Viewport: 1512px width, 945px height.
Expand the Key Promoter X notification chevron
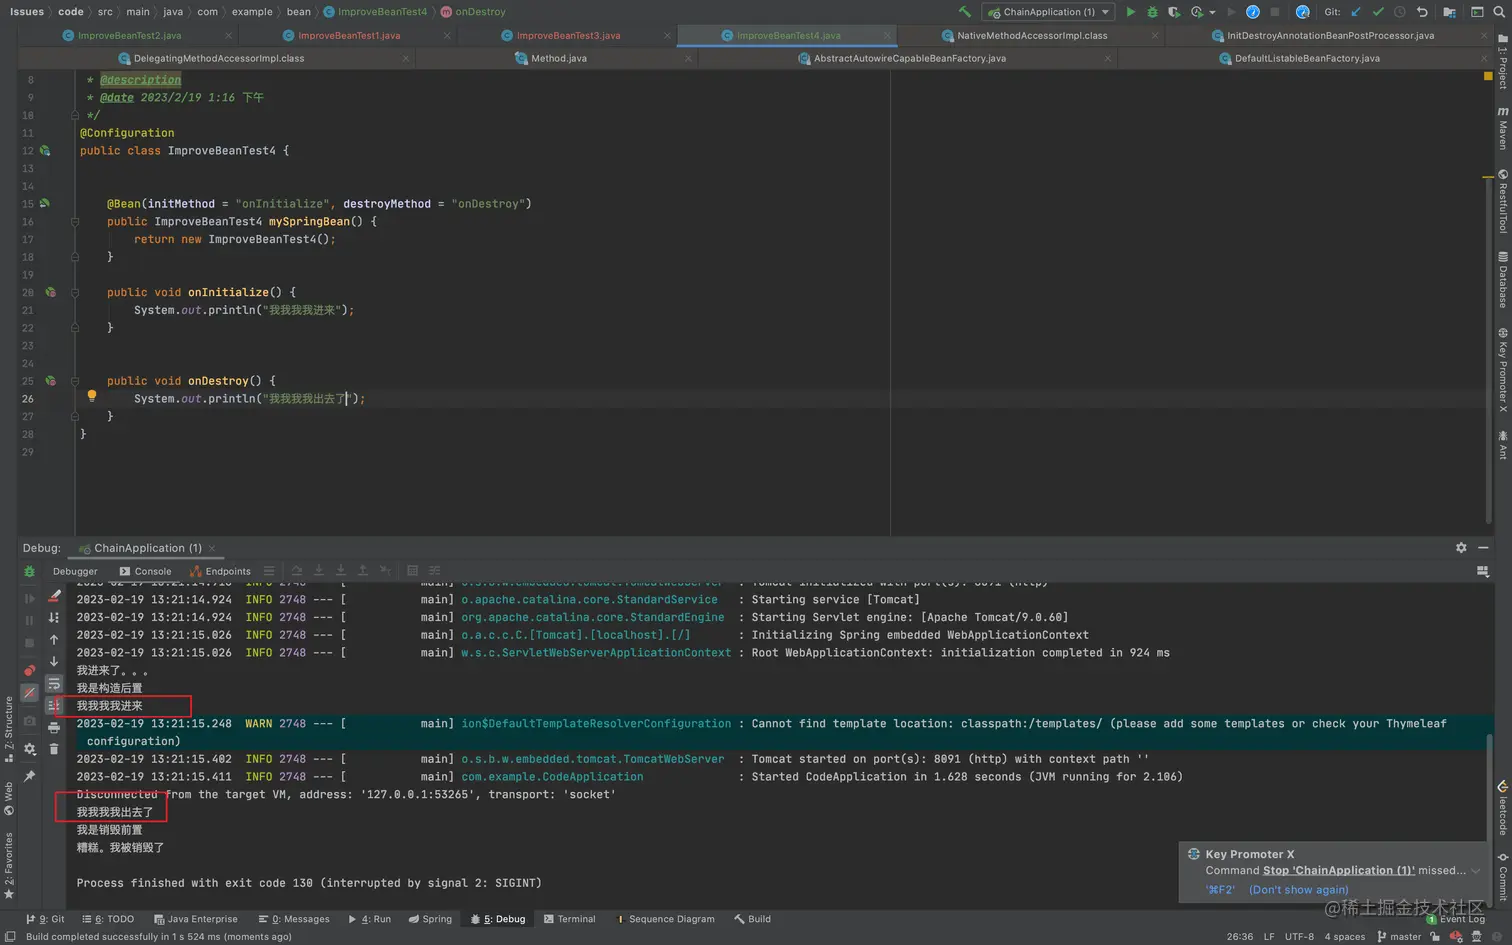[x=1475, y=871]
